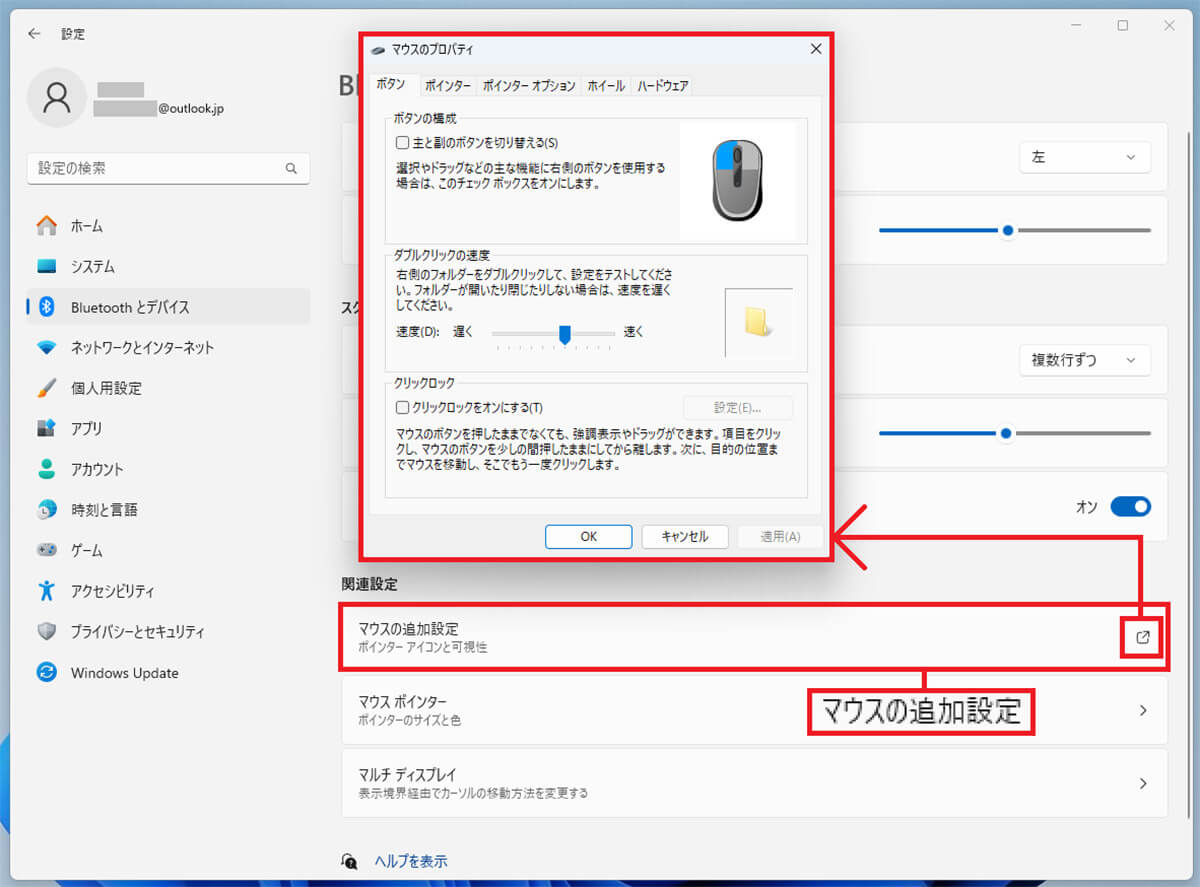Open 個人用設定 in sidebar
This screenshot has height=887, width=1200.
[x=168, y=388]
